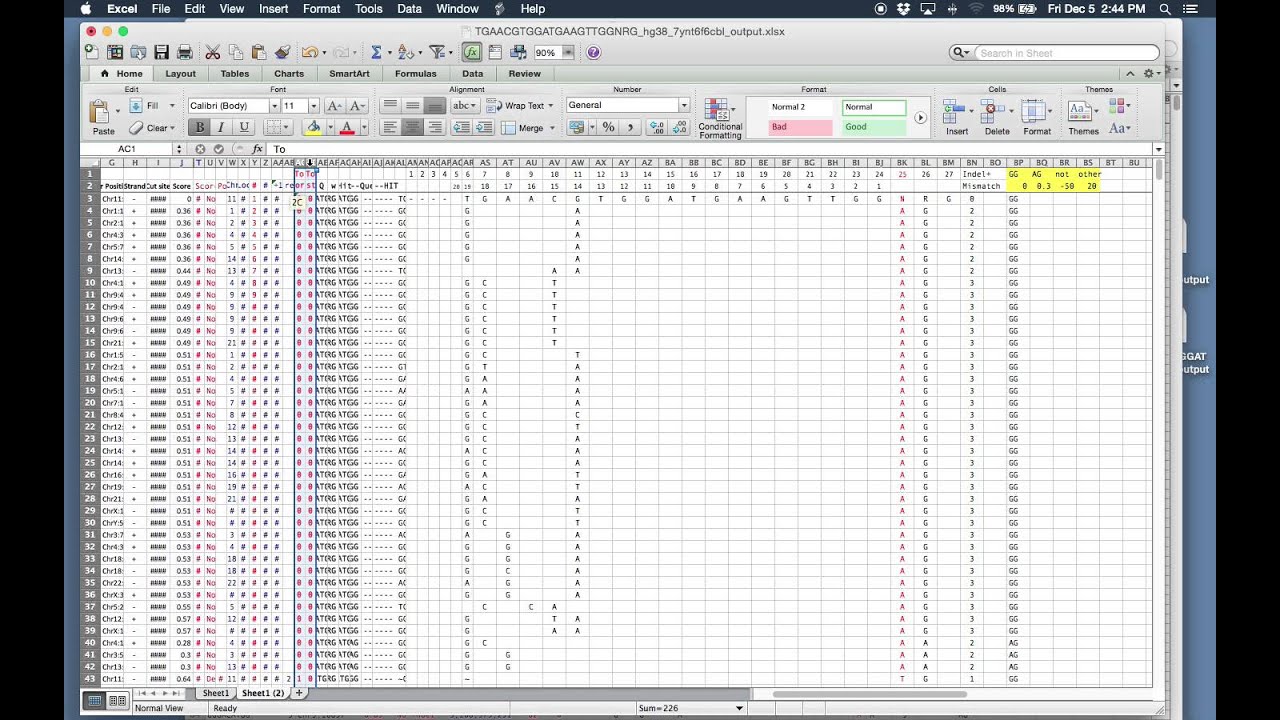Click the Format Painter brush icon

tap(282, 52)
